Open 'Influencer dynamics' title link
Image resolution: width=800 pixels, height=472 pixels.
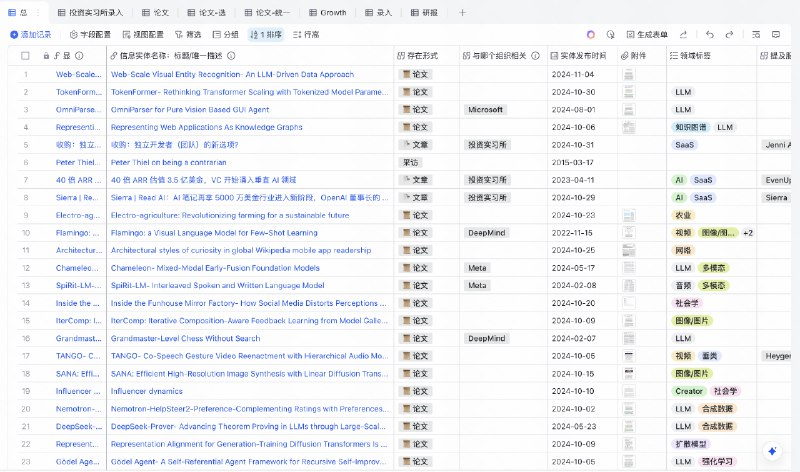[x=146, y=391]
